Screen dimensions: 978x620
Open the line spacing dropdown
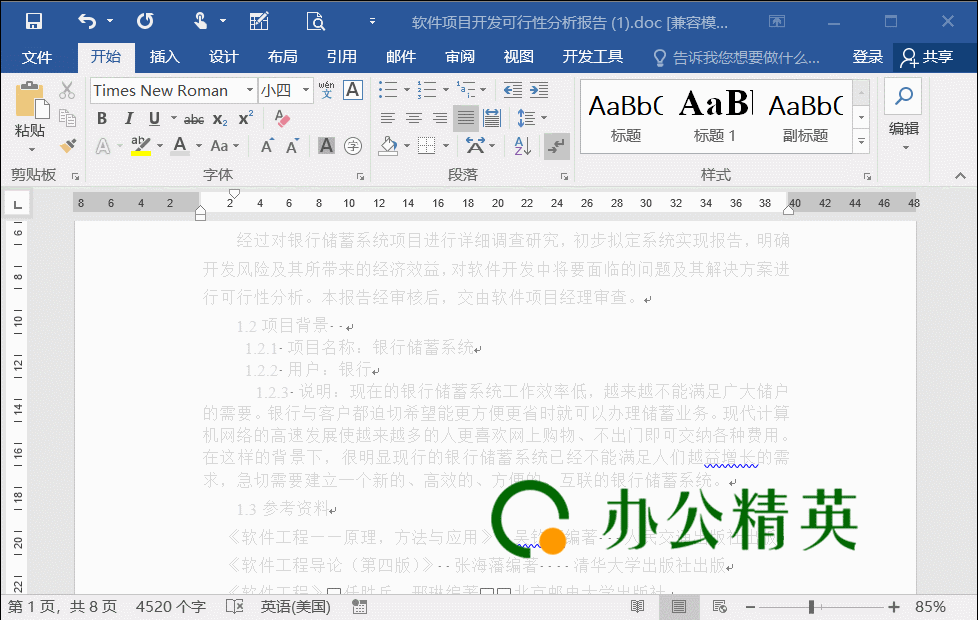pyautogui.click(x=532, y=118)
